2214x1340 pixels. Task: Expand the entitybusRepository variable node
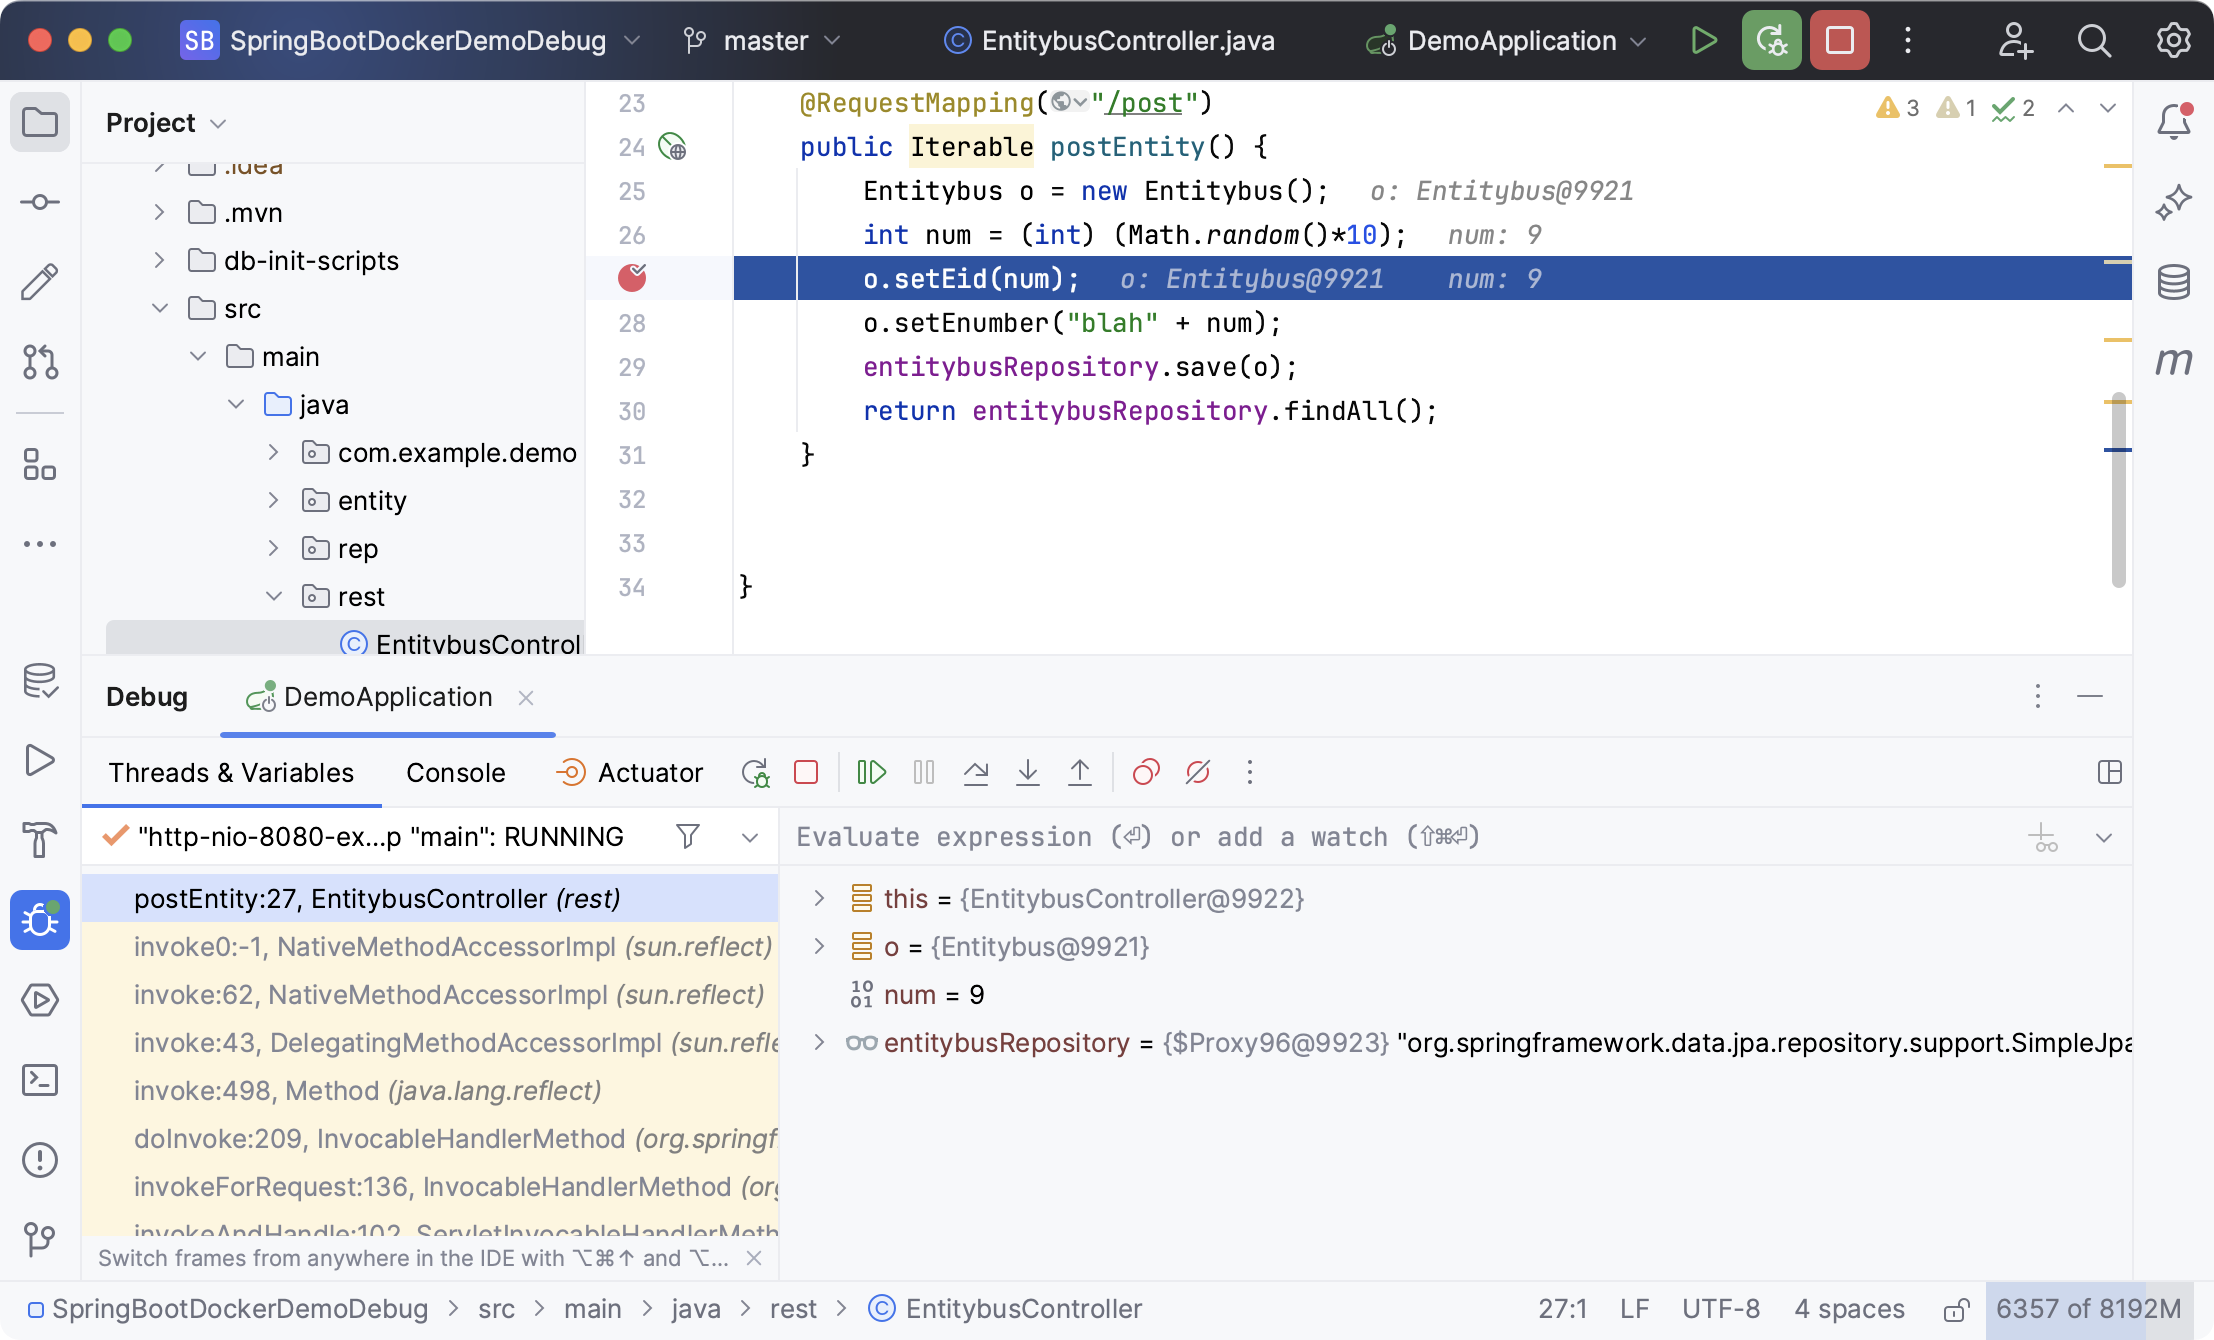819,1043
